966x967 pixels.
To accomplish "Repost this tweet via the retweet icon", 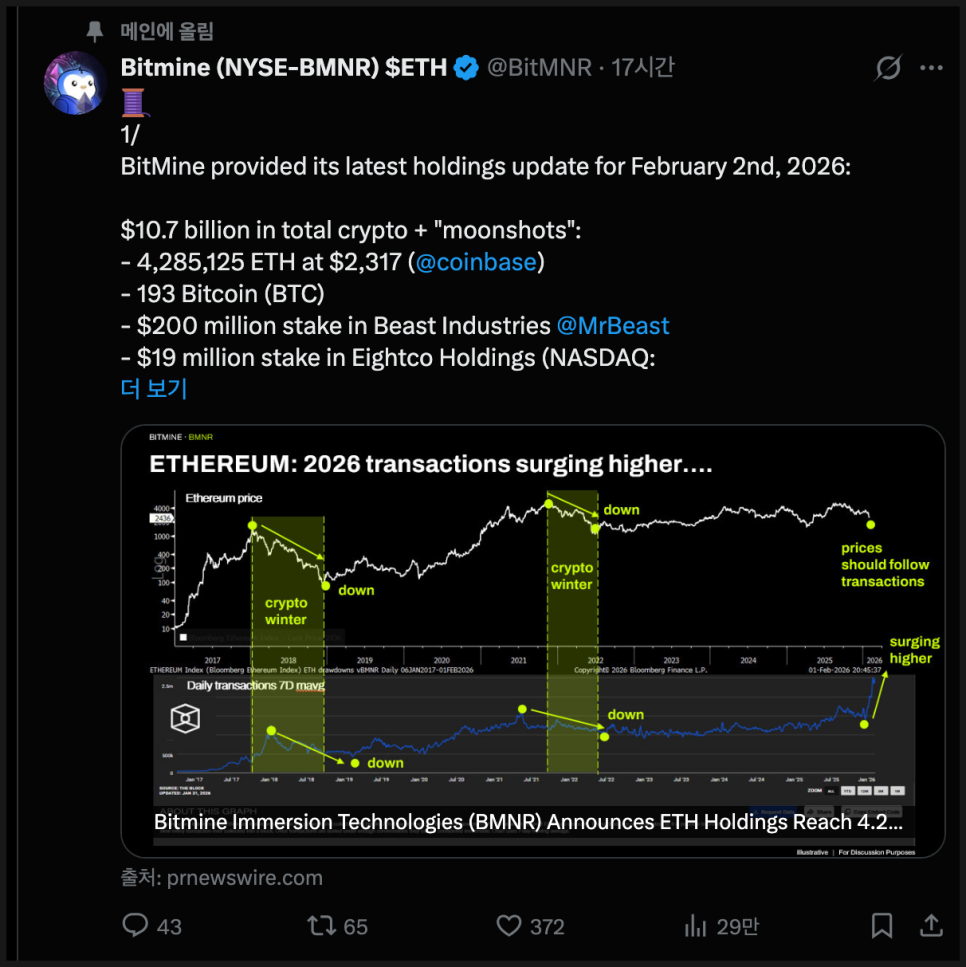I will (321, 925).
